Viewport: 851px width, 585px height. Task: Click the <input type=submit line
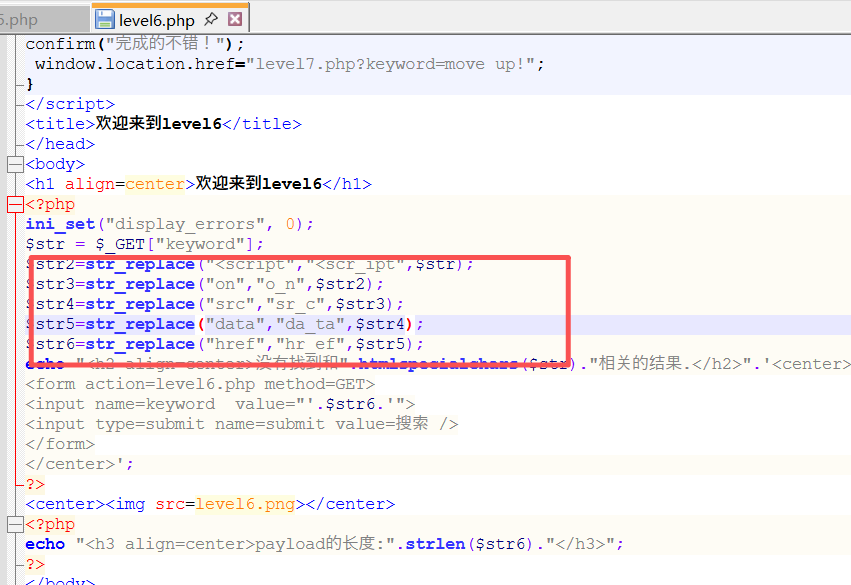pyautogui.click(x=242, y=424)
